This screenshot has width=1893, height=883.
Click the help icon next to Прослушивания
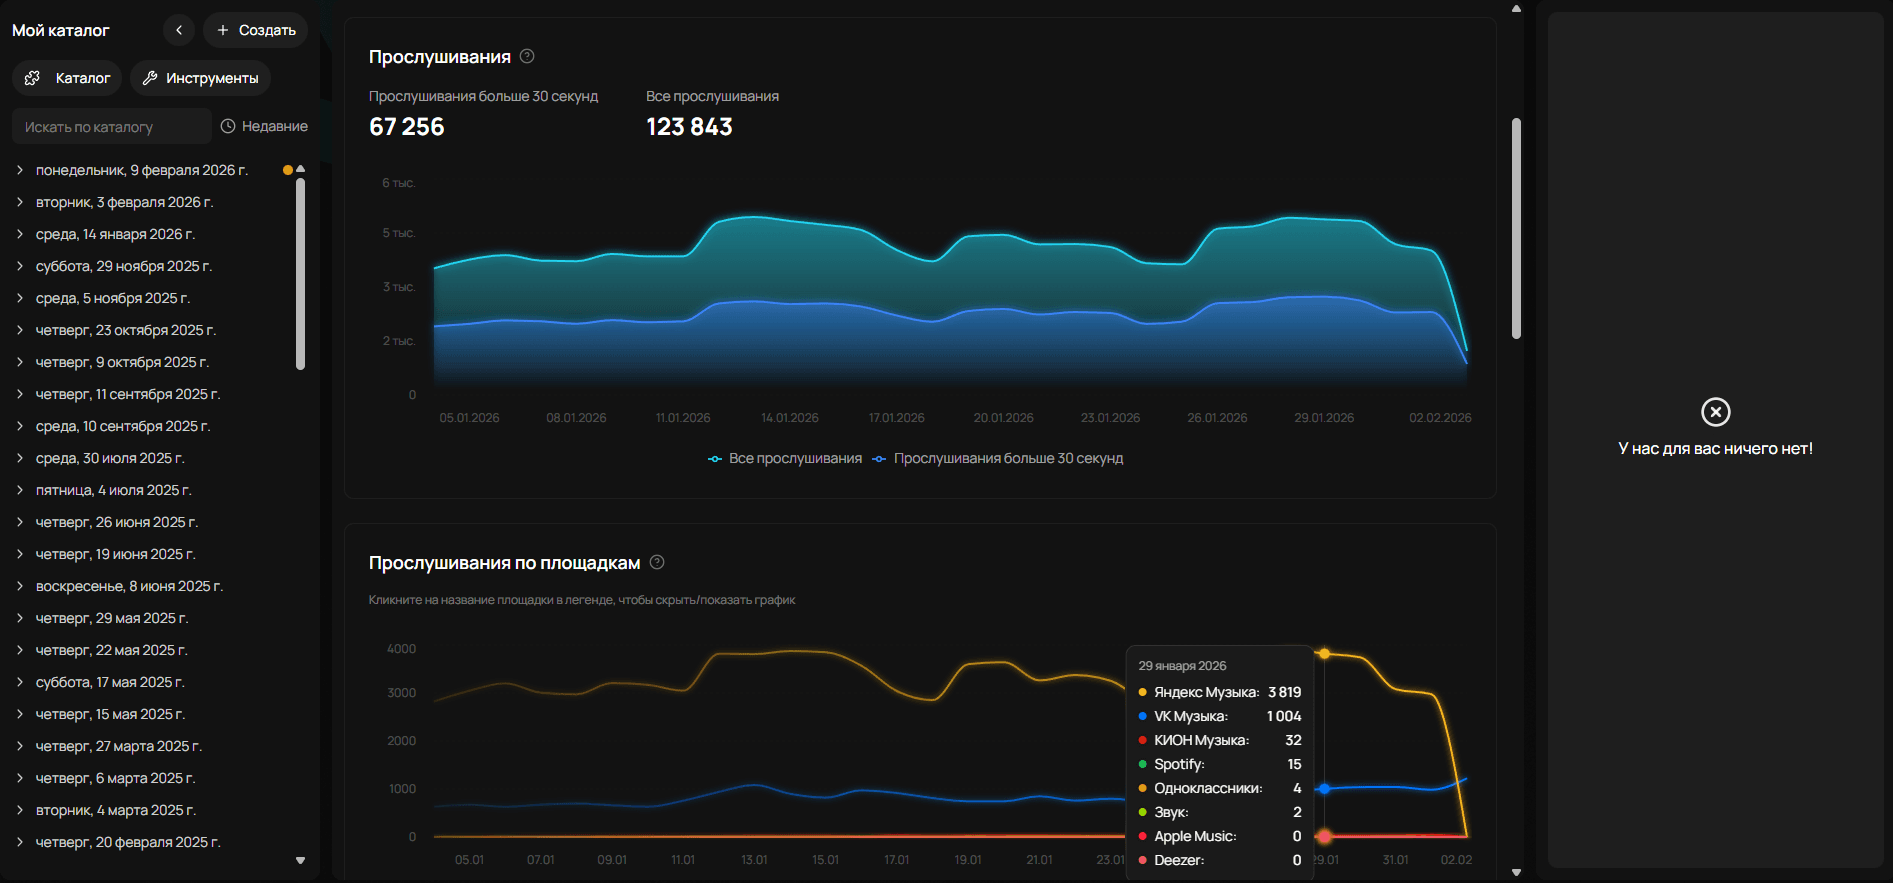pyautogui.click(x=527, y=56)
